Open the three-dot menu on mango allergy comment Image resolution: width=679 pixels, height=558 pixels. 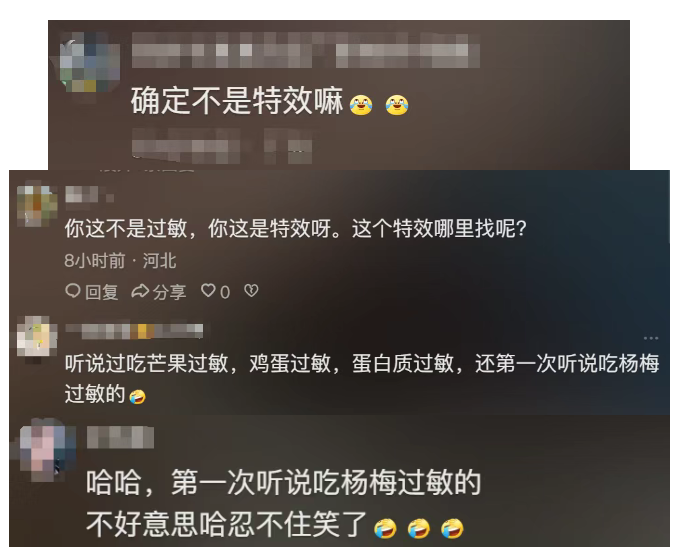[x=651, y=338]
